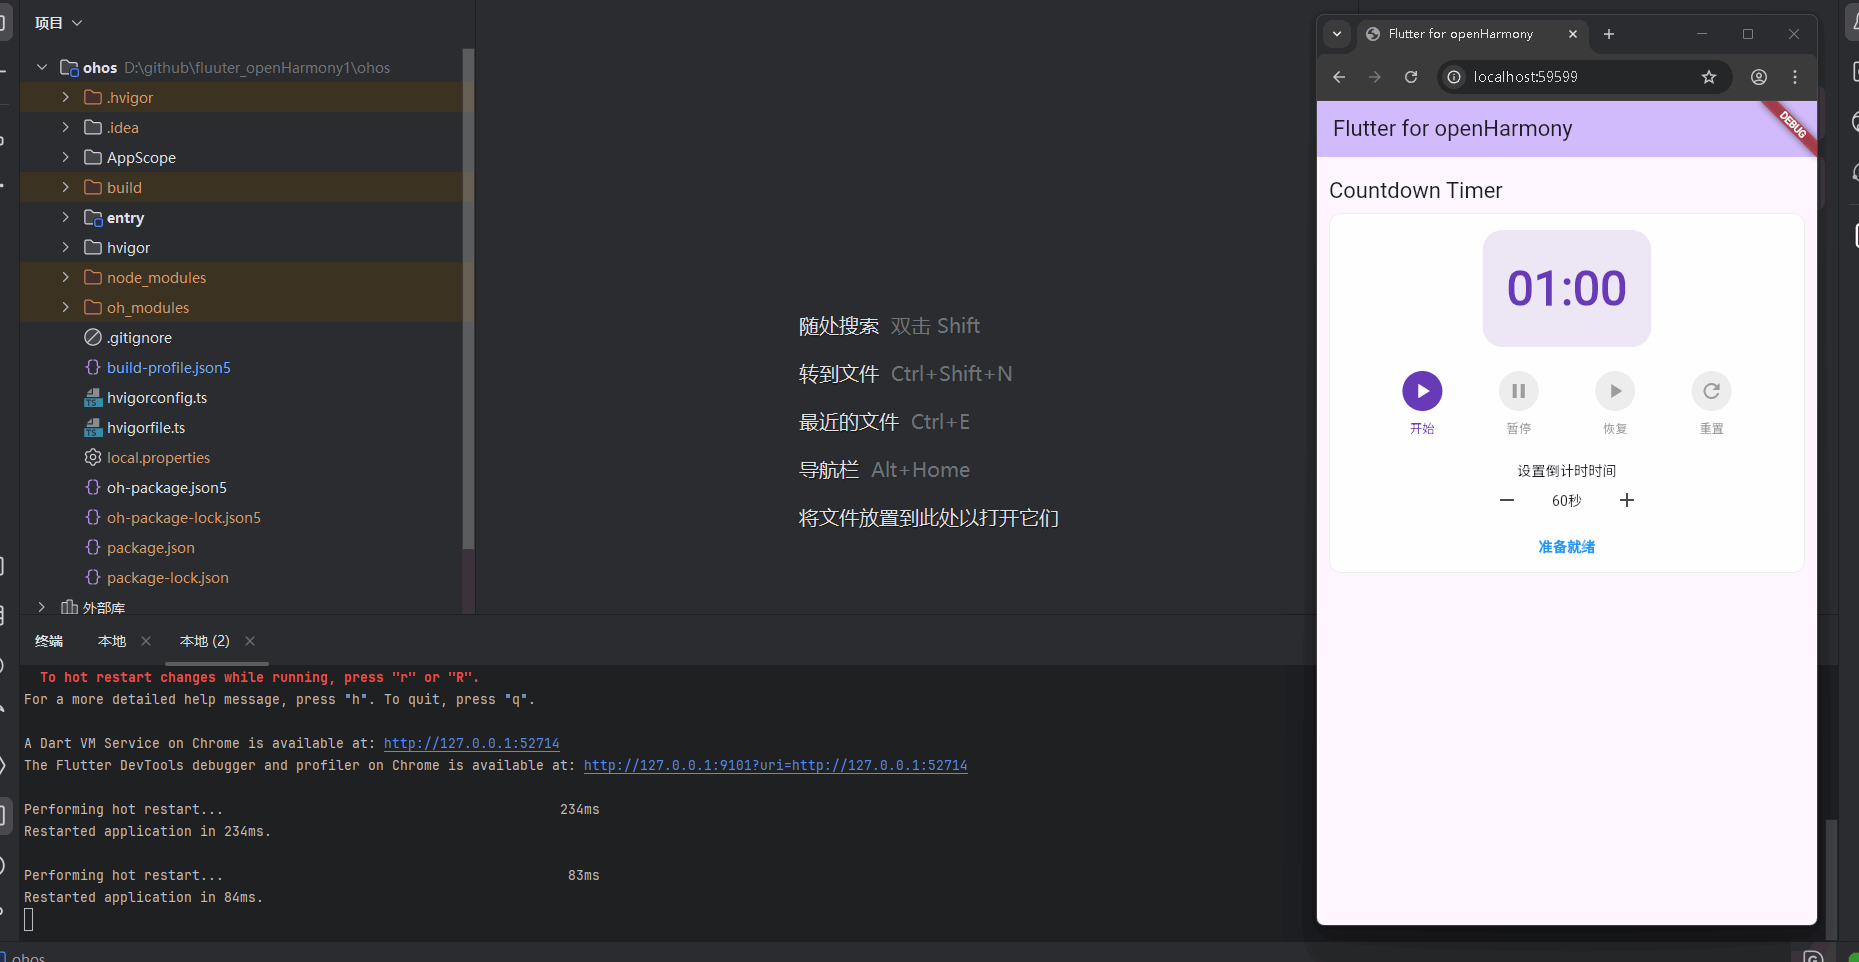This screenshot has height=962, width=1859.
Task: Bookmark the page via the star icon
Action: click(x=1709, y=76)
